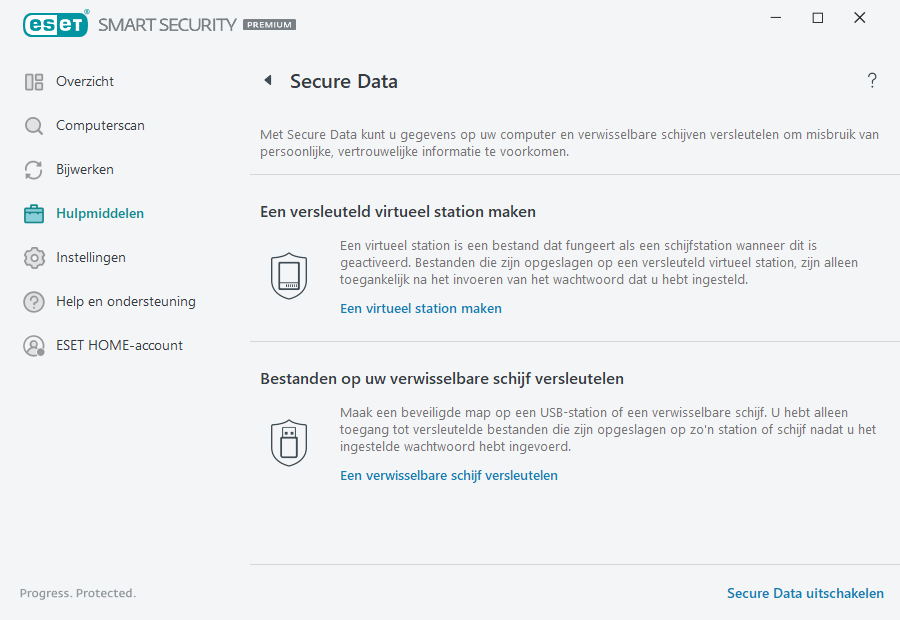Click the encrypted virtual drive shield icon

click(289, 275)
